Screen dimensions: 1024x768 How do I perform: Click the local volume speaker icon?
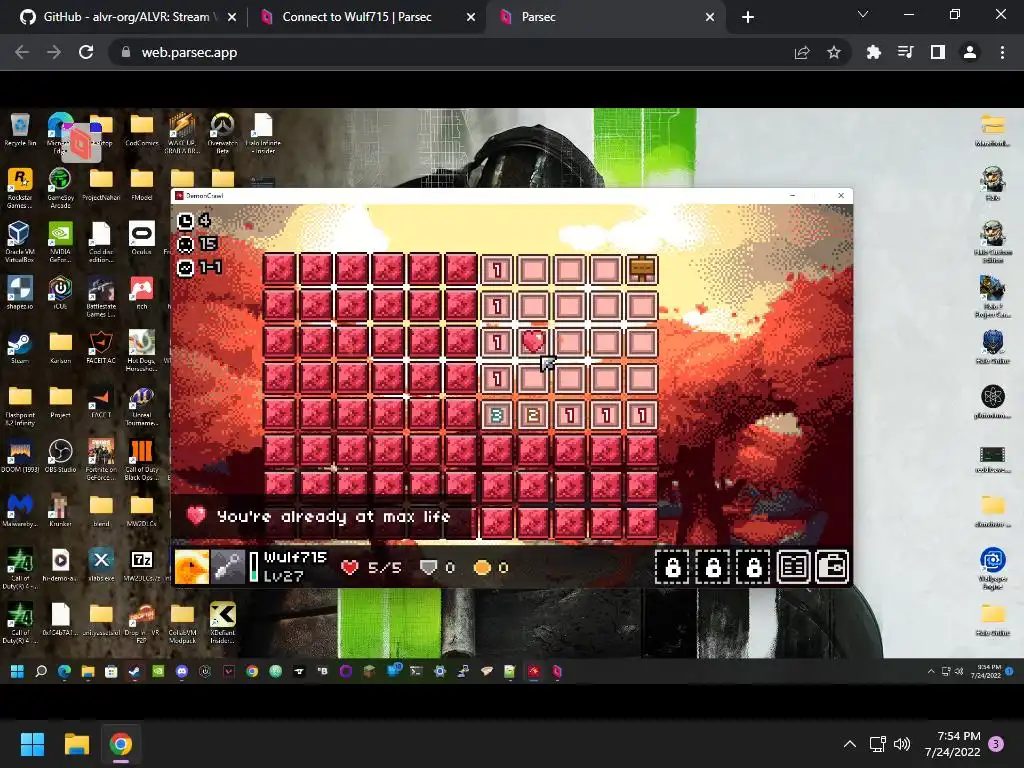coord(902,744)
